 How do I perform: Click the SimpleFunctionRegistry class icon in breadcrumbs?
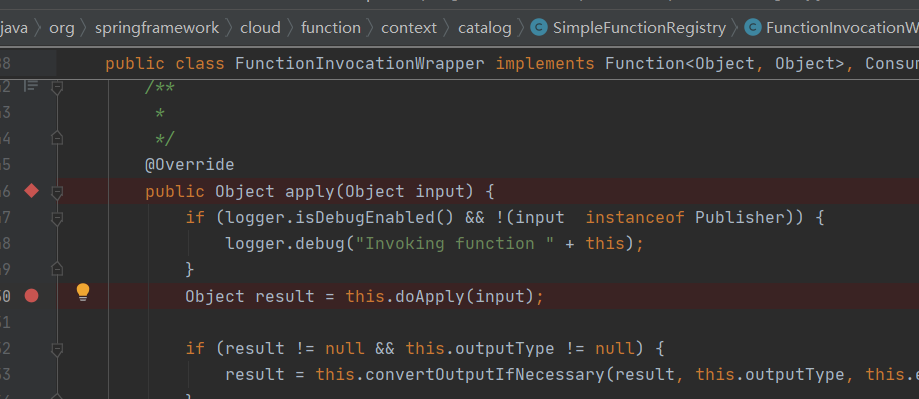[x=539, y=28]
